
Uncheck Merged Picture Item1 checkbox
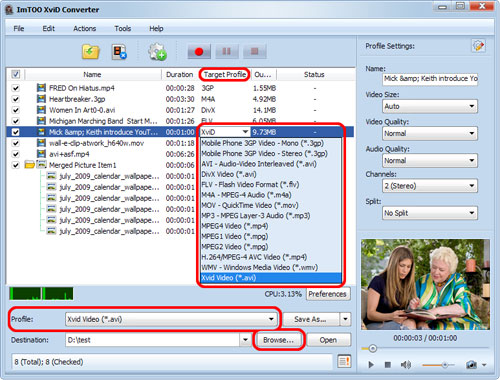click(16, 165)
